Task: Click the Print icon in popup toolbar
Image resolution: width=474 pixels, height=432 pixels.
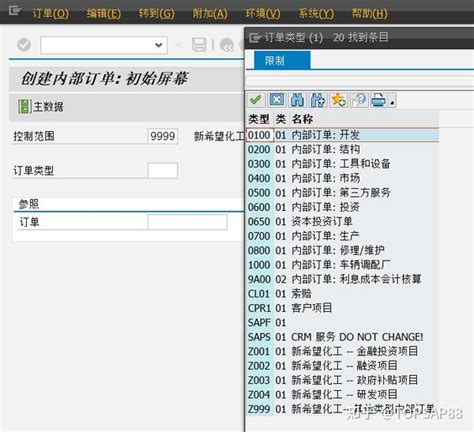Action: (378, 100)
